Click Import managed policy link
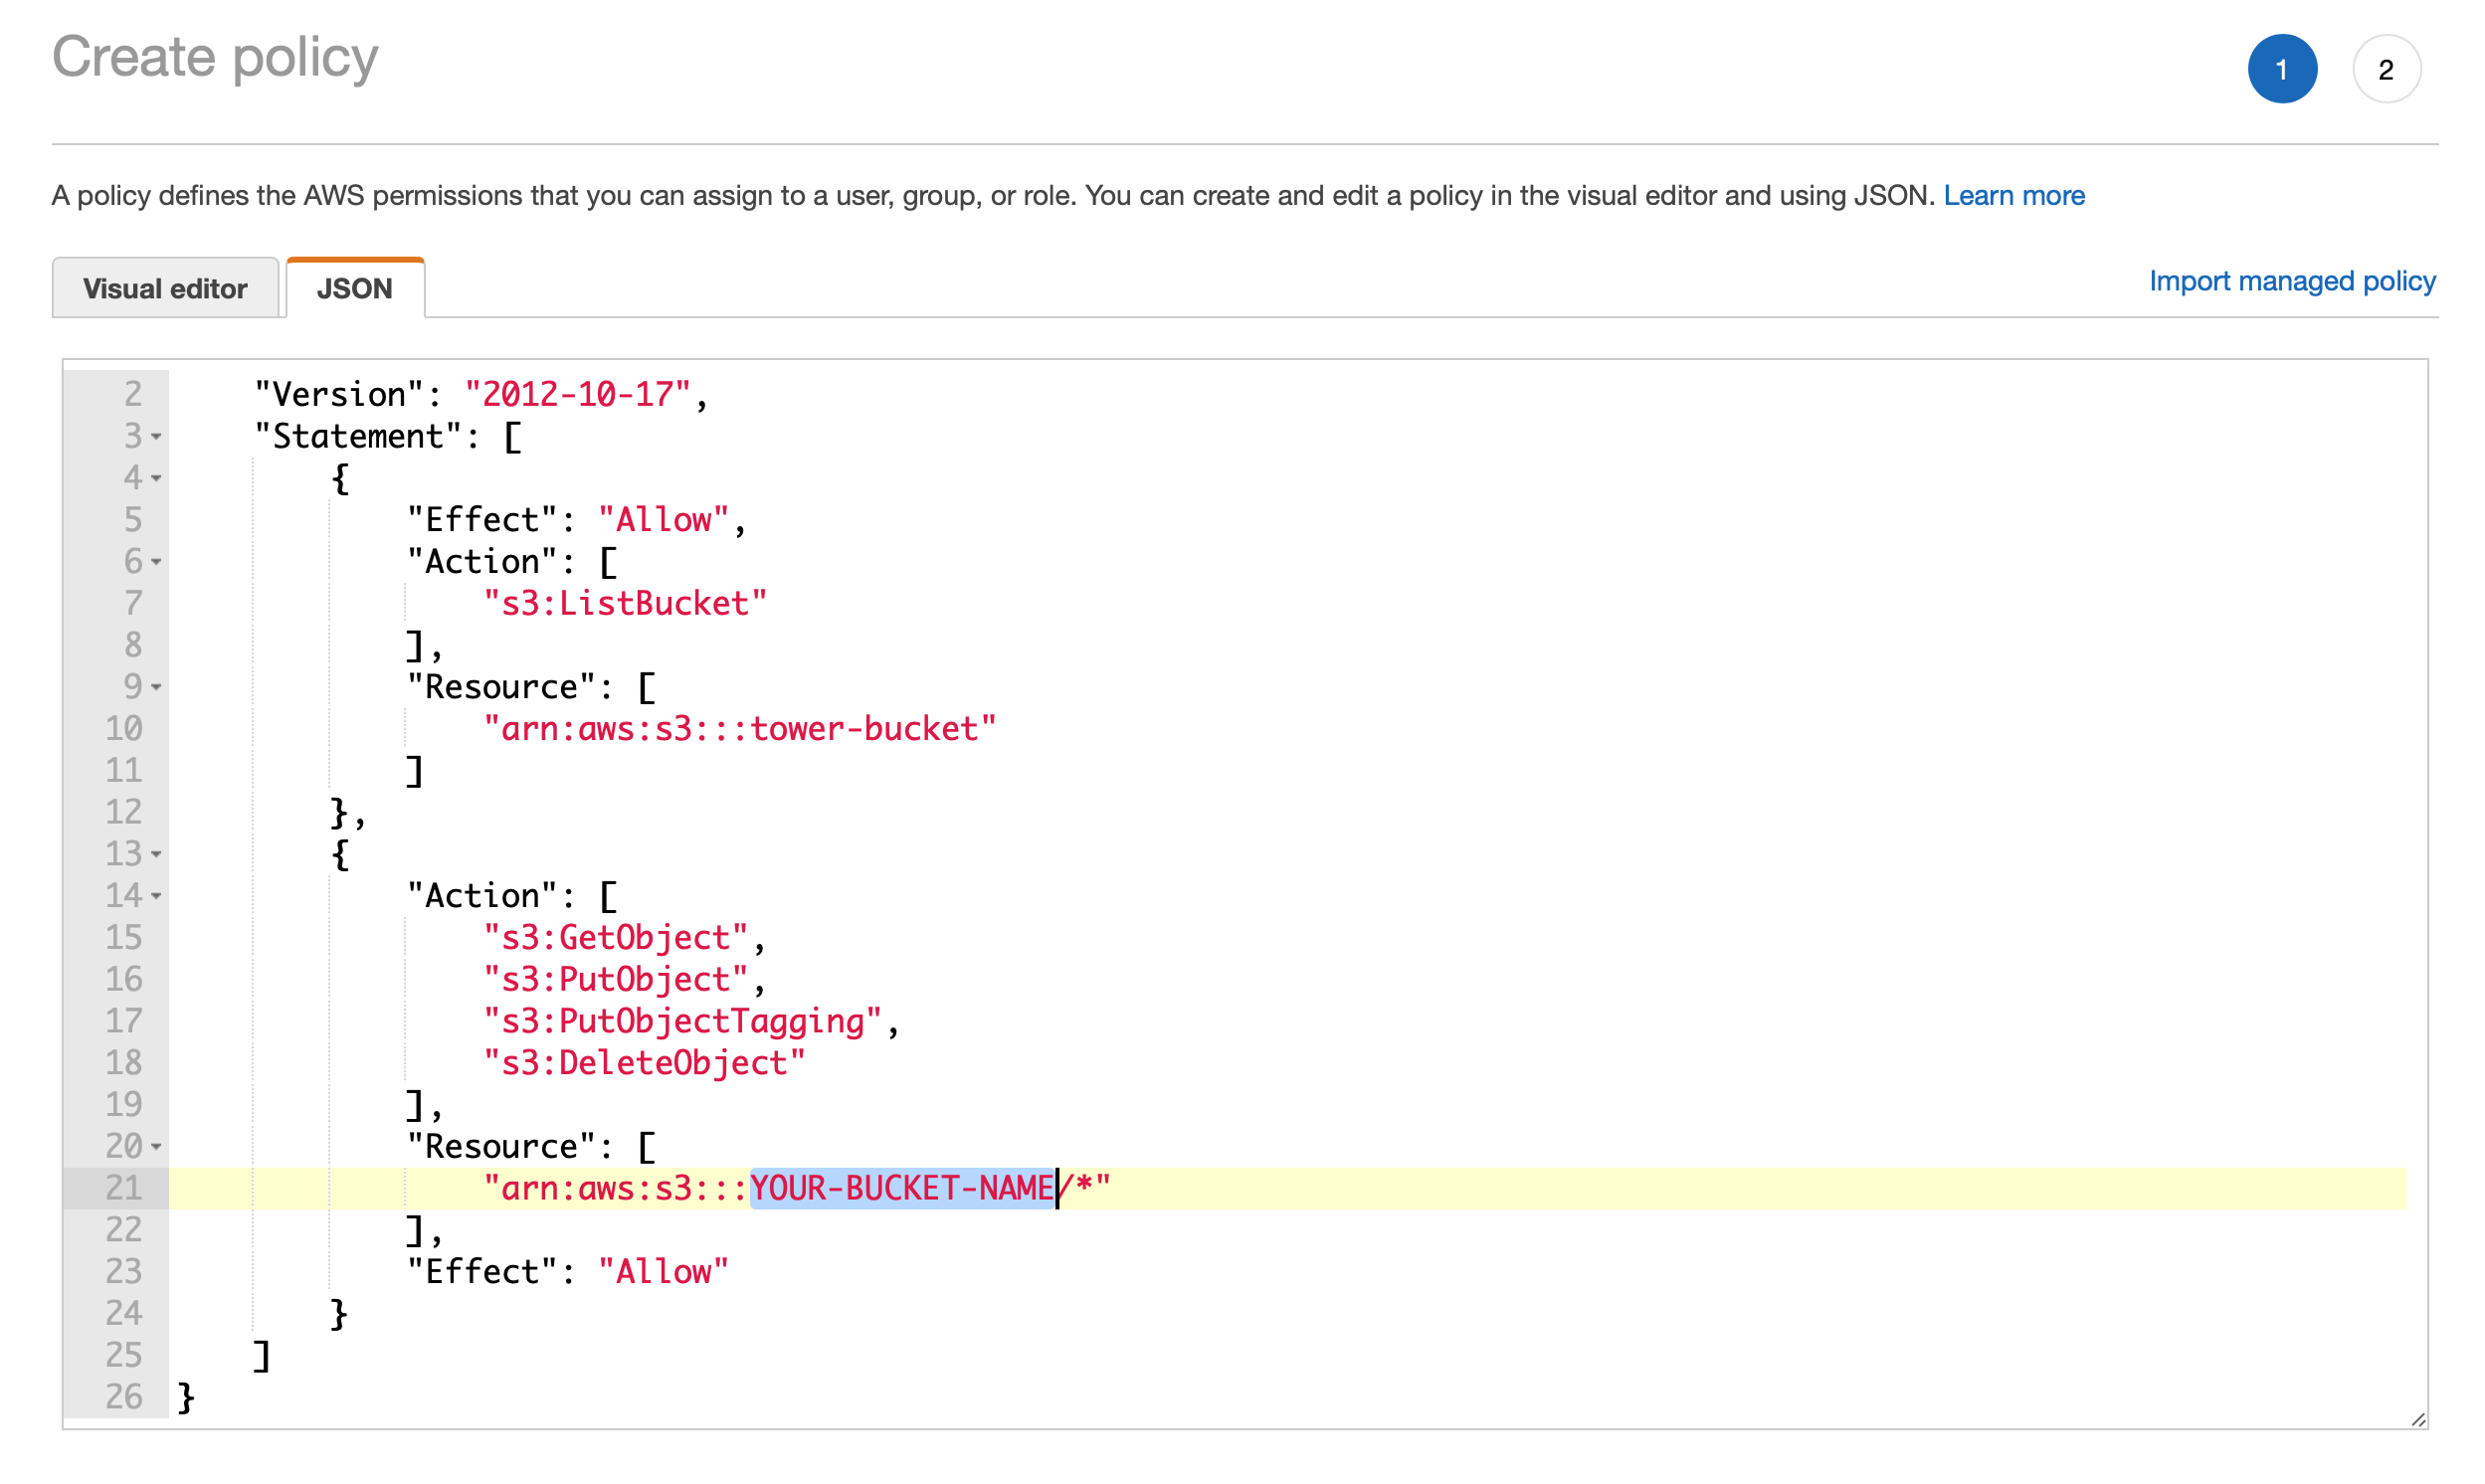Image resolution: width=2485 pixels, height=1484 pixels. tap(2291, 281)
